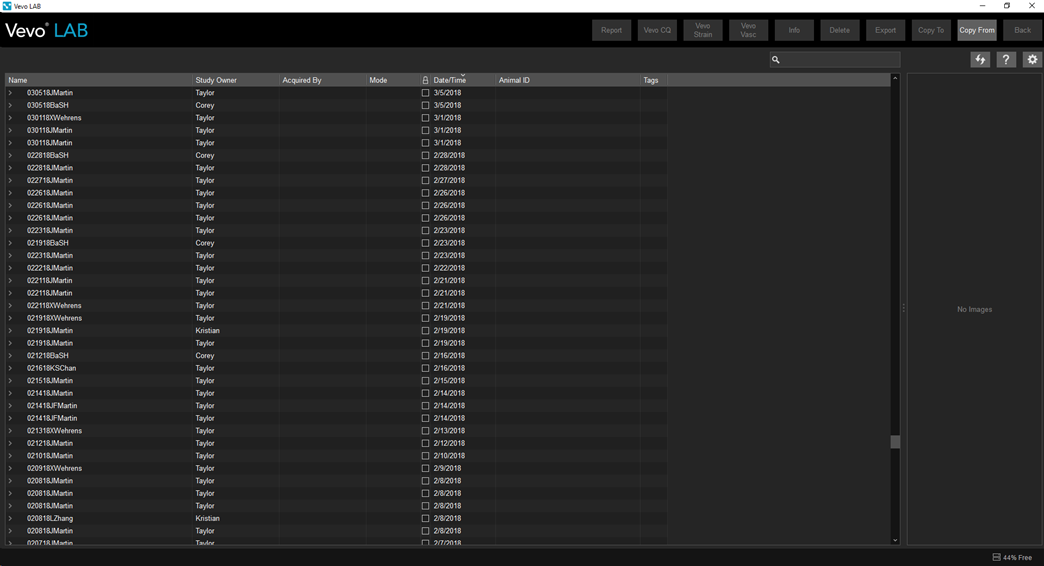Enable checkbox for 021618KSChan study
The height and width of the screenshot is (566, 1044).
pos(425,368)
